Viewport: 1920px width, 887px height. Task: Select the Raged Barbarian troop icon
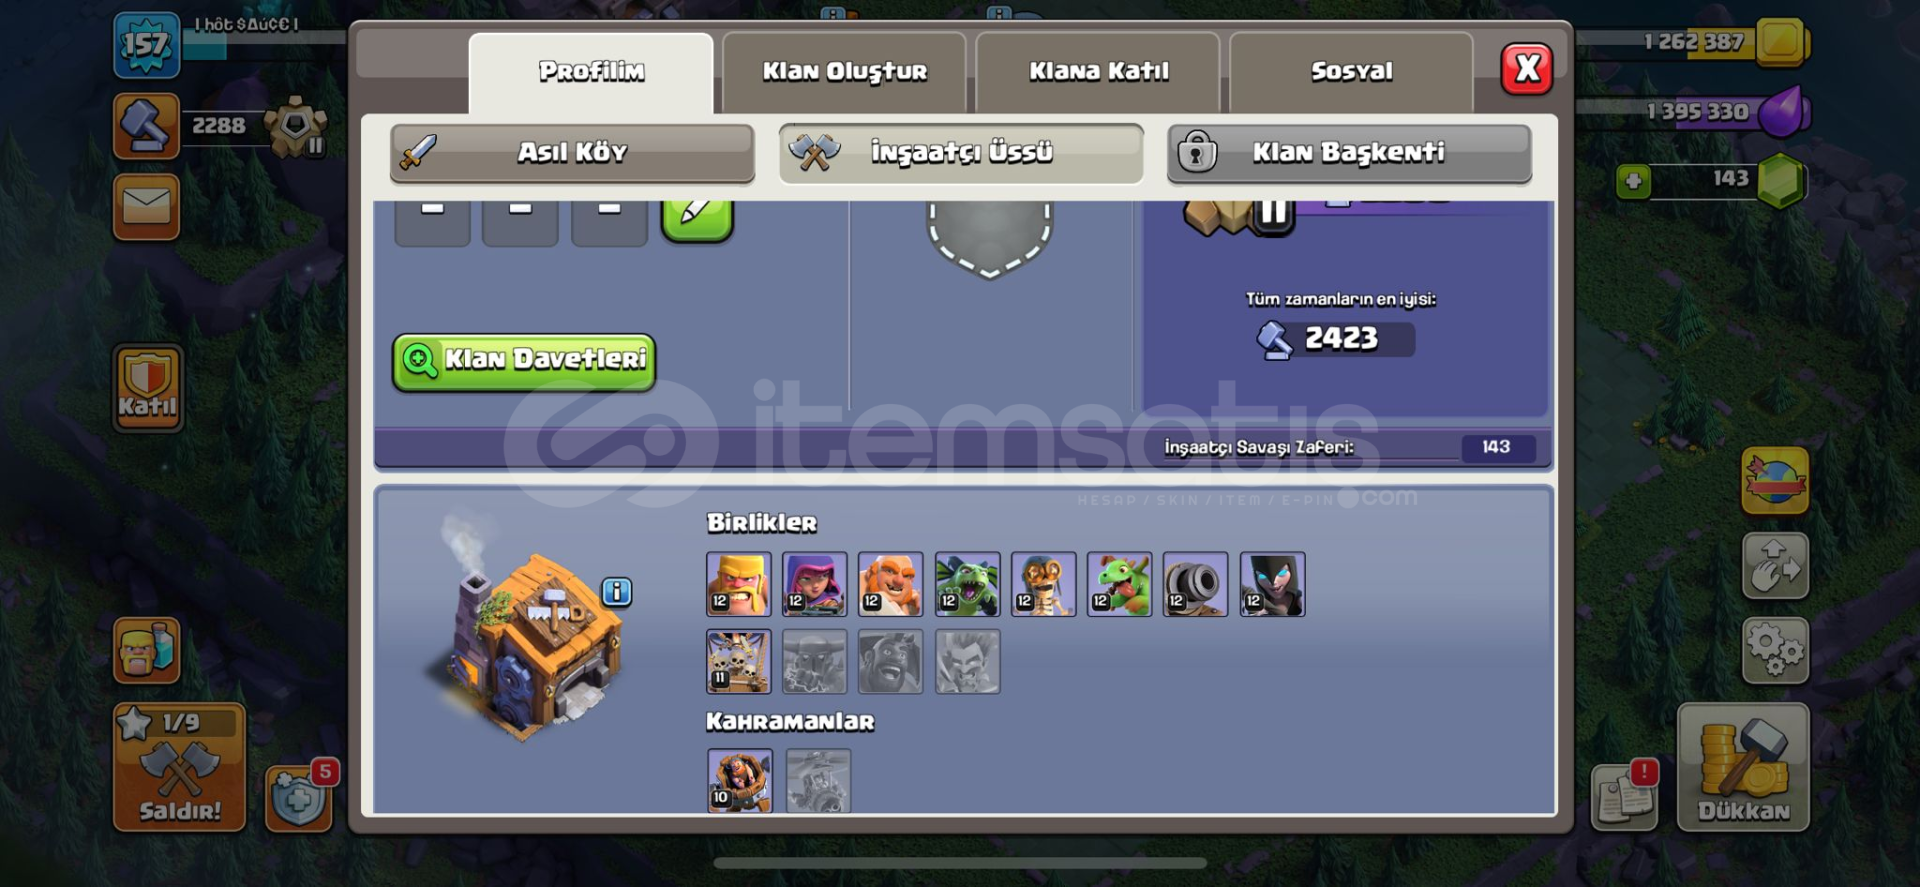[x=738, y=584]
